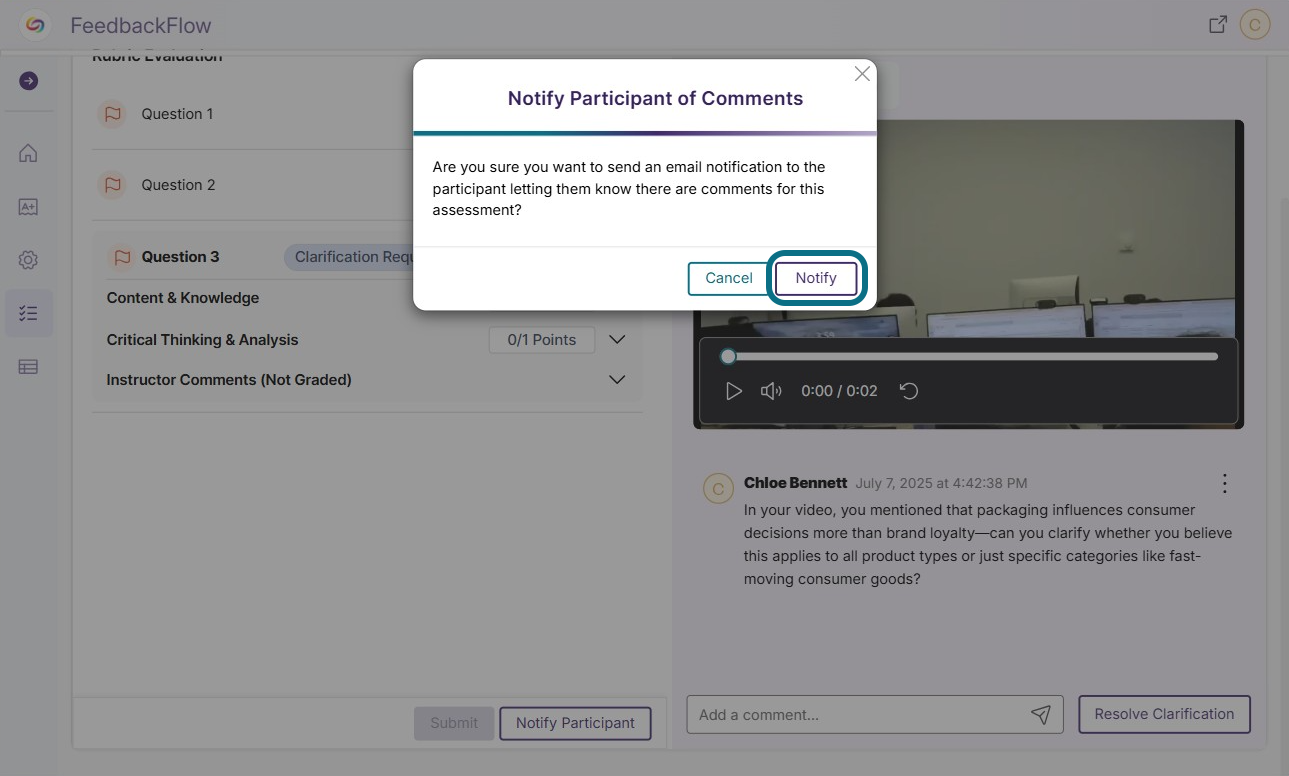Viewport: 1289px width, 776px height.
Task: Select Question 3 row
Action: (368, 257)
